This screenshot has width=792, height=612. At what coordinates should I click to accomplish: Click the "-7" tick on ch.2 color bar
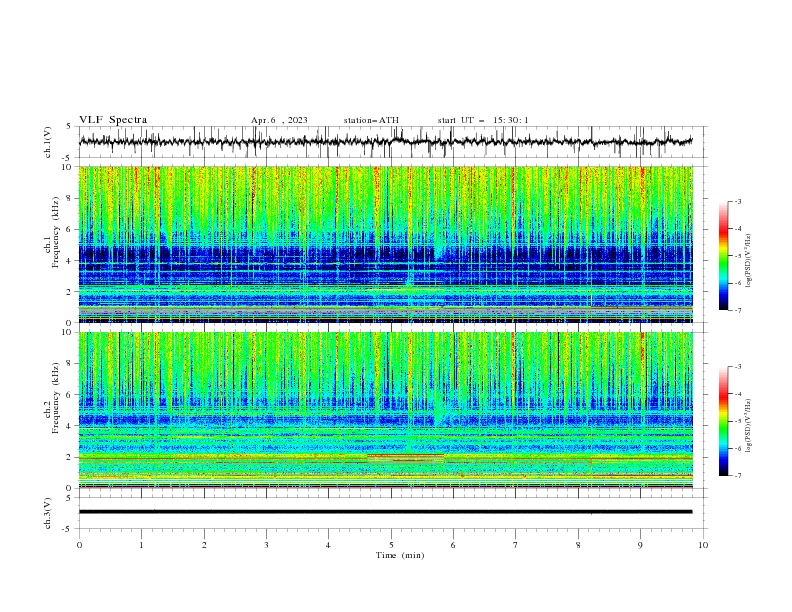point(737,476)
